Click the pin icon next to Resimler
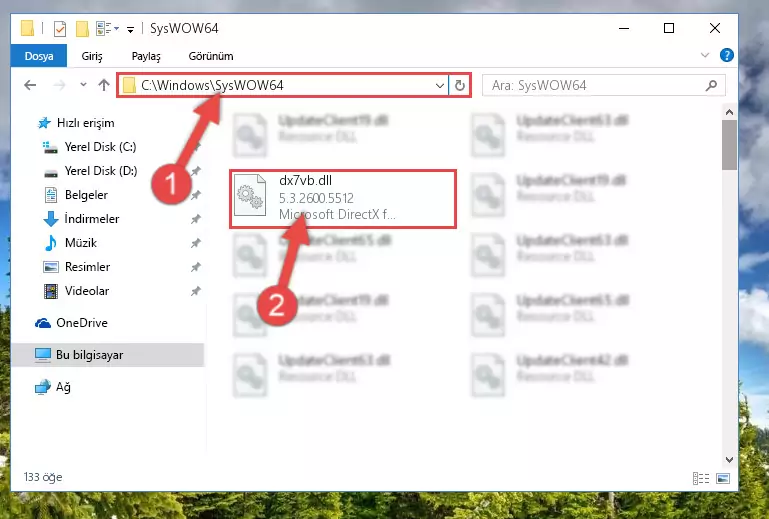769x519 pixels. click(x=196, y=267)
